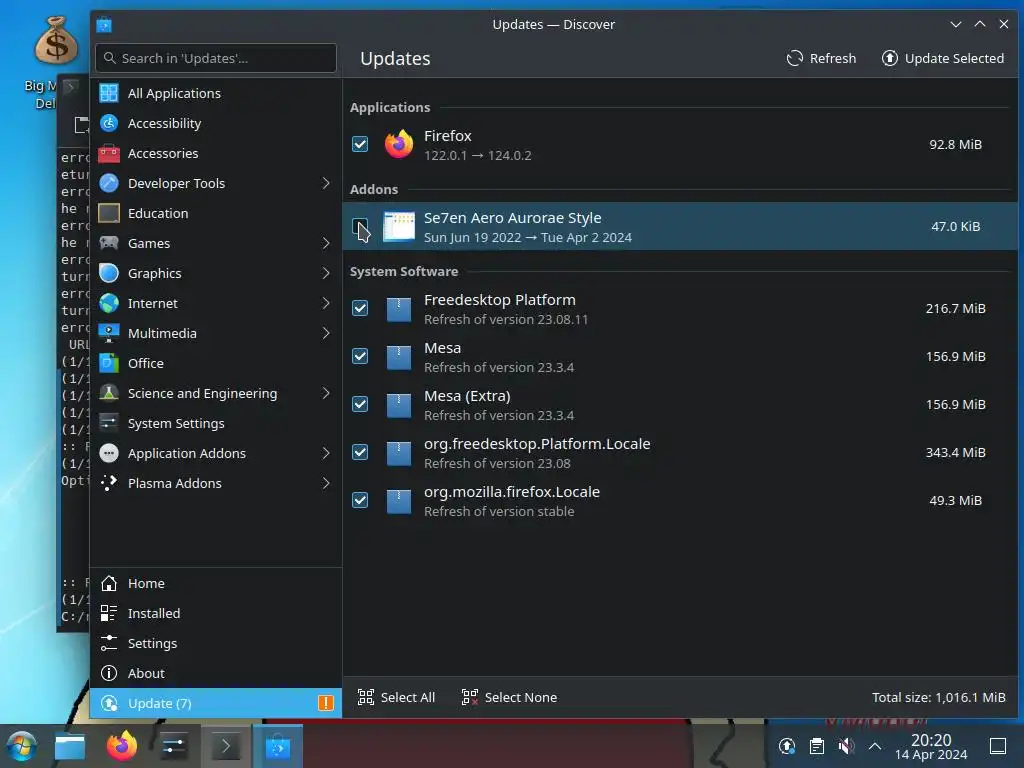The height and width of the screenshot is (768, 1024).
Task: Click the orange update warning badge
Action: (x=326, y=703)
